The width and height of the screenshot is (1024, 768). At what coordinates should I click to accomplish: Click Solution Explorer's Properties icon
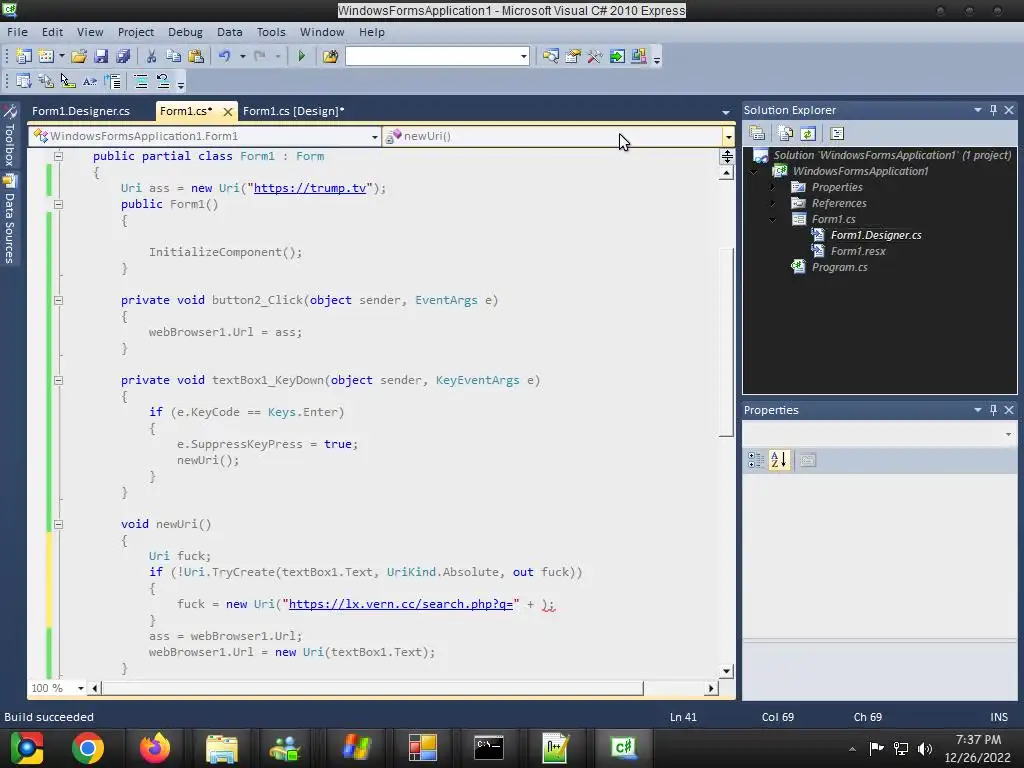pyautogui.click(x=758, y=133)
